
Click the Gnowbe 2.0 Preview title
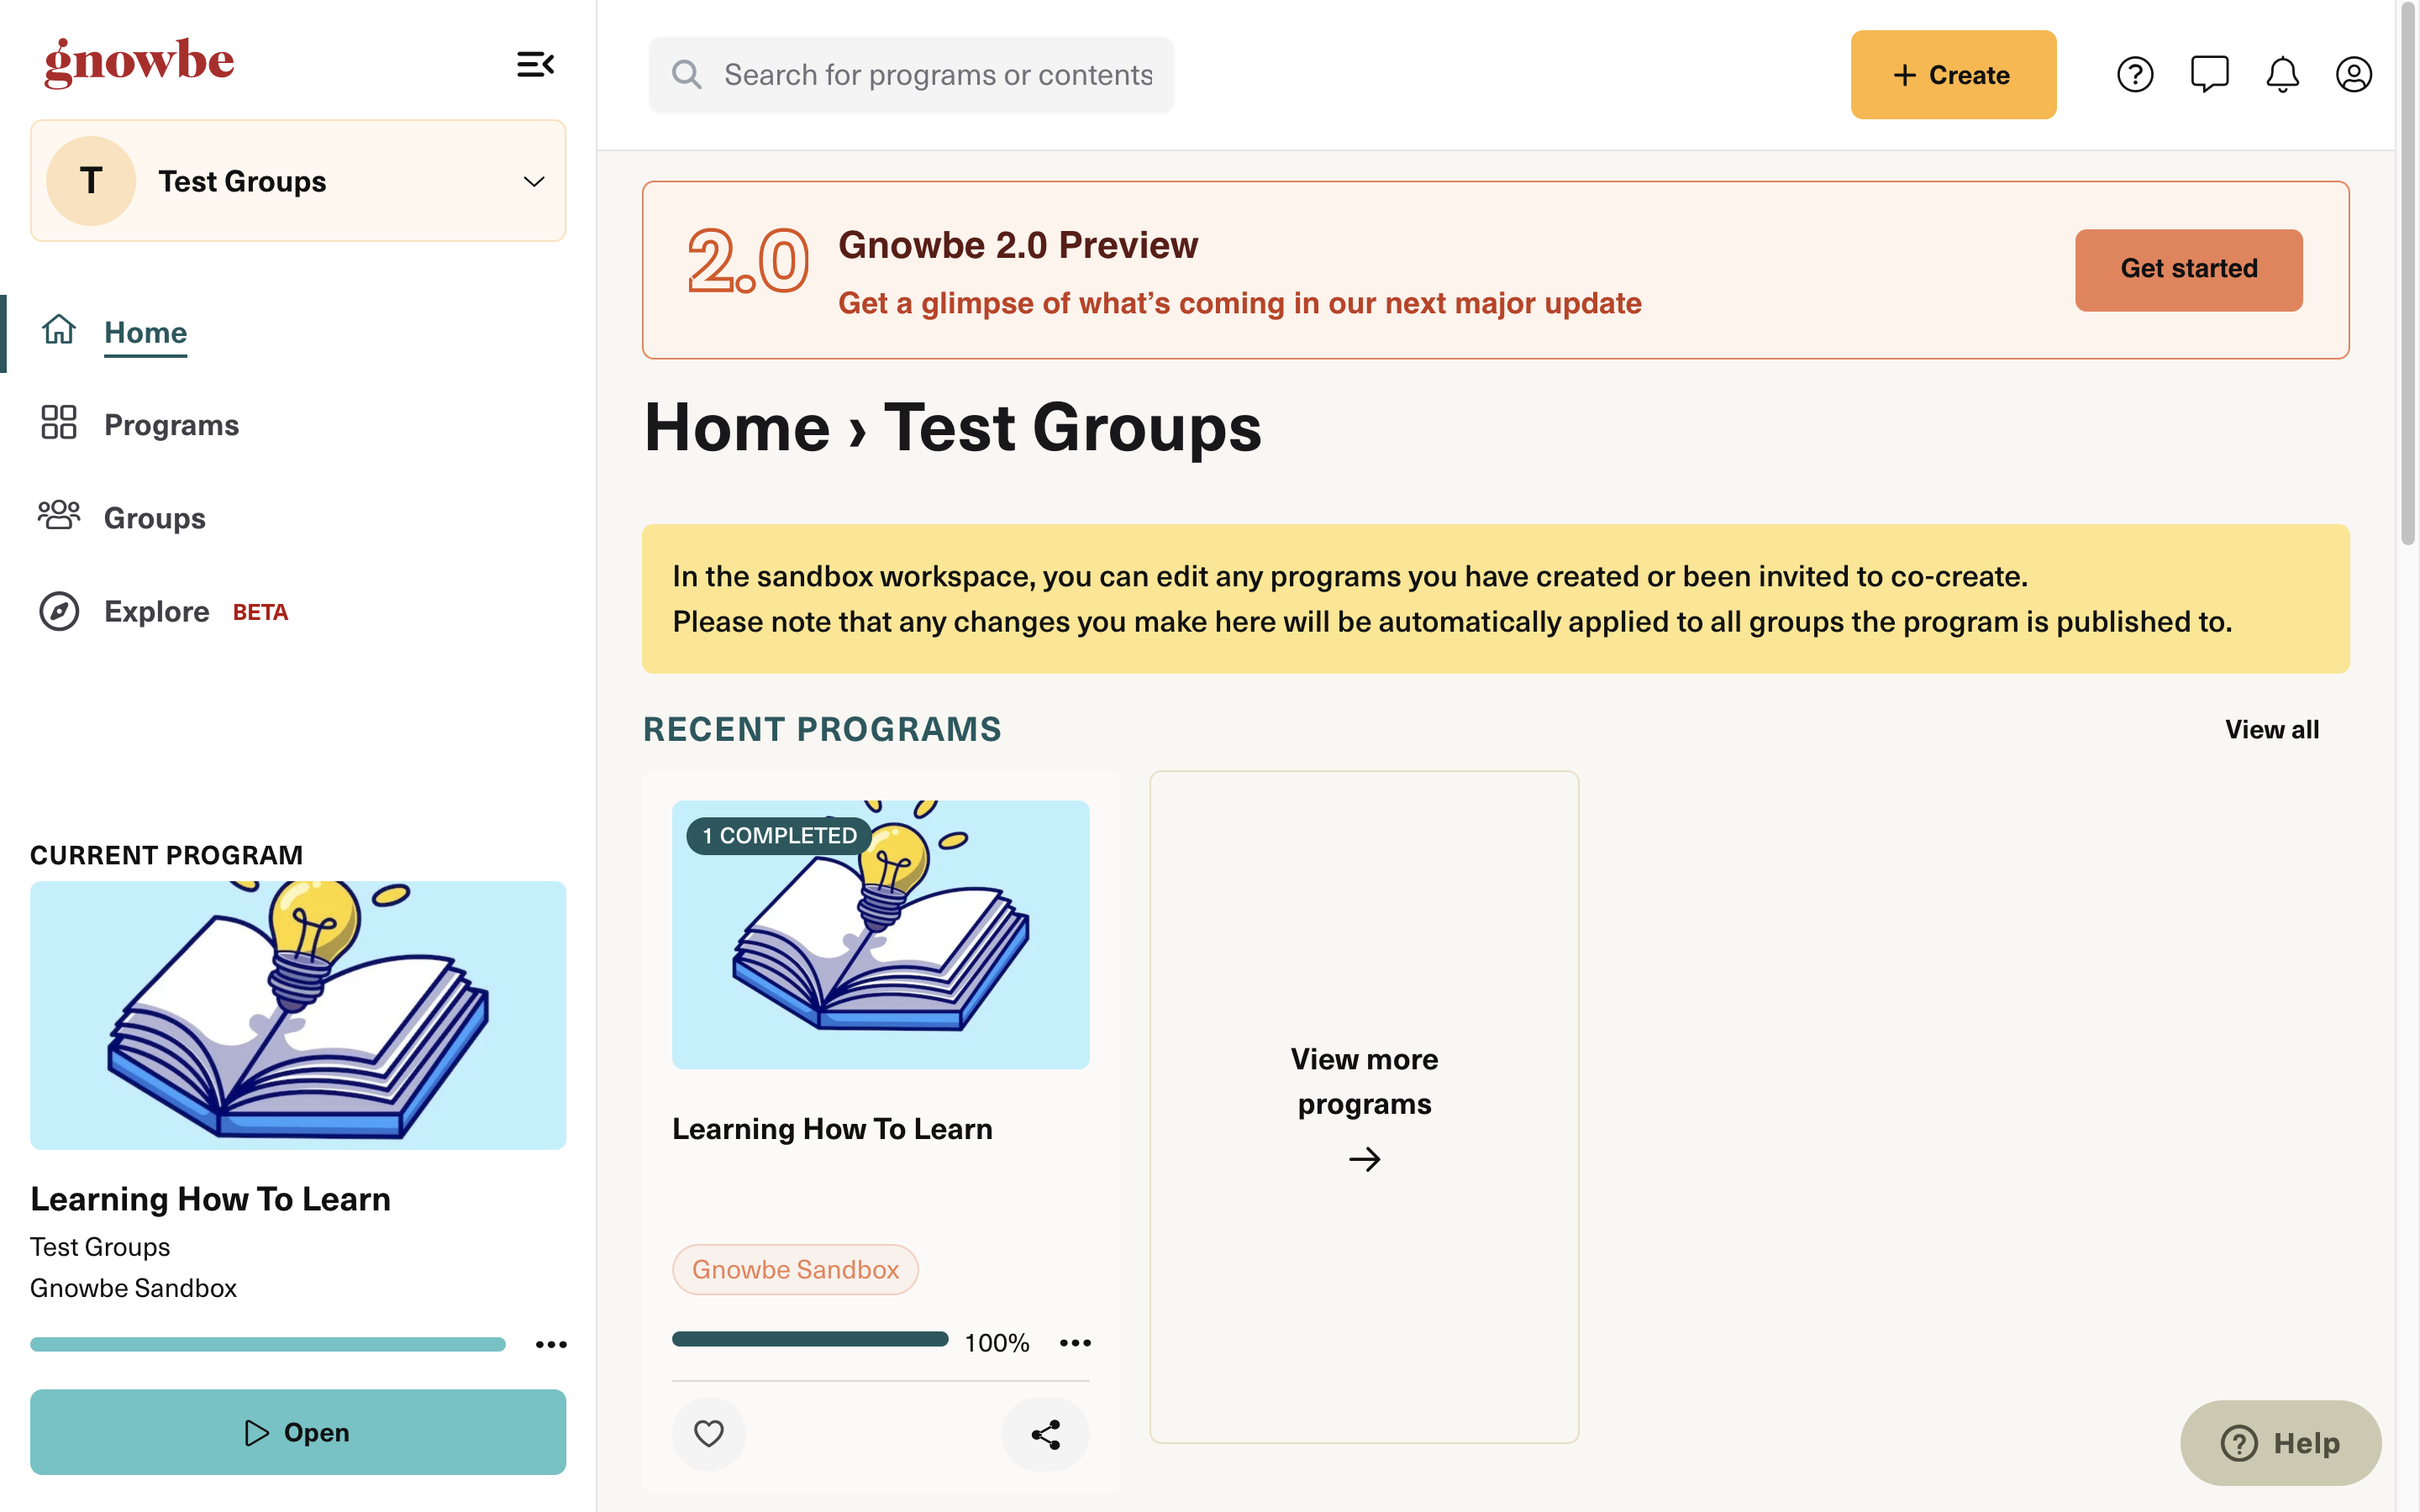[x=1017, y=245]
